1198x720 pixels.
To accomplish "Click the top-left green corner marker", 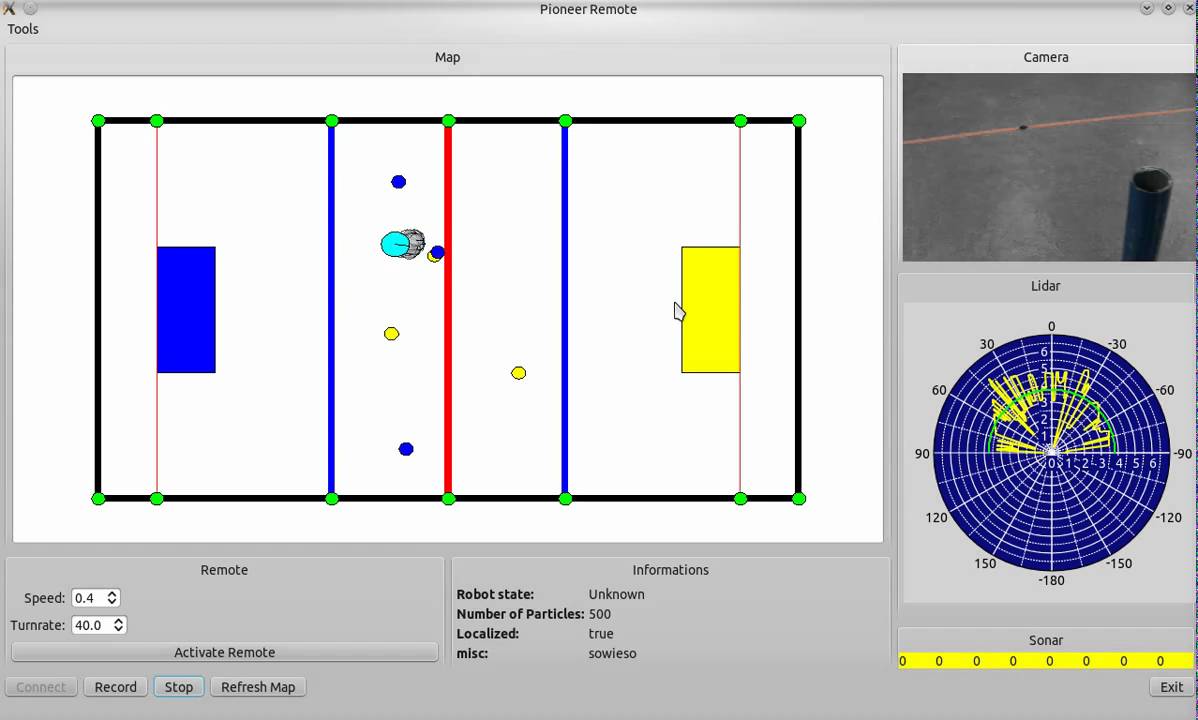I will pyautogui.click(x=98, y=121).
